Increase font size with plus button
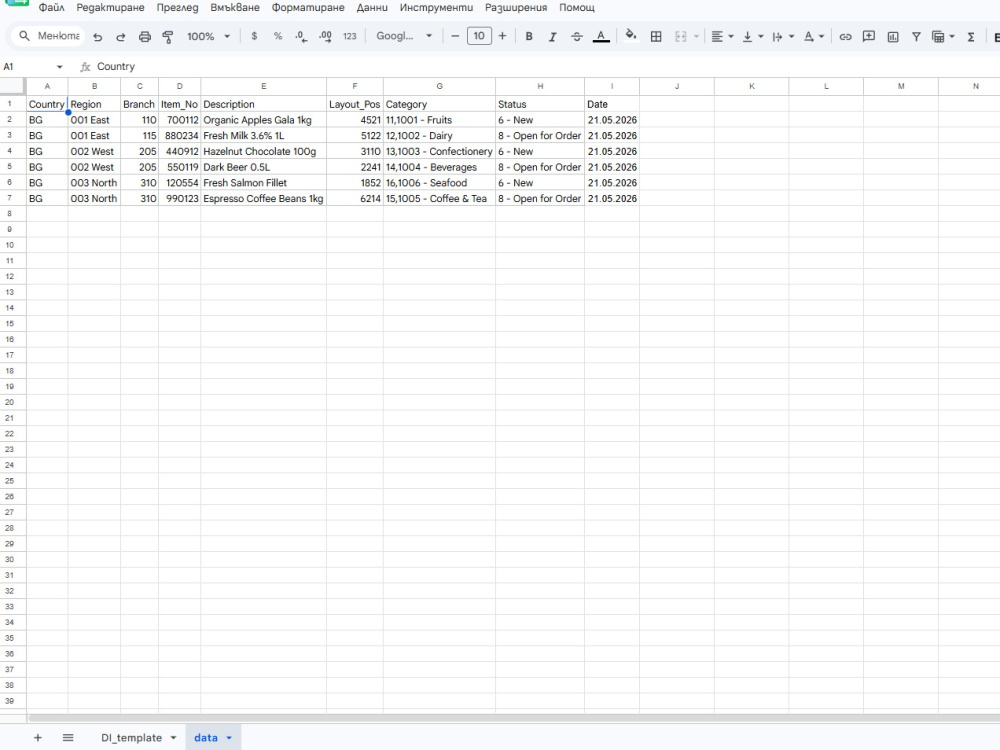 coord(503,36)
